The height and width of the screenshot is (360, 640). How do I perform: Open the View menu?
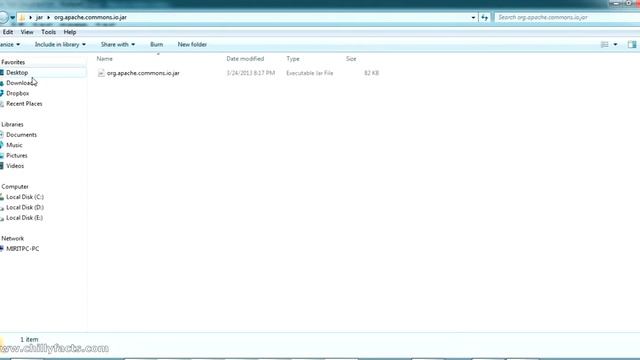[27, 32]
